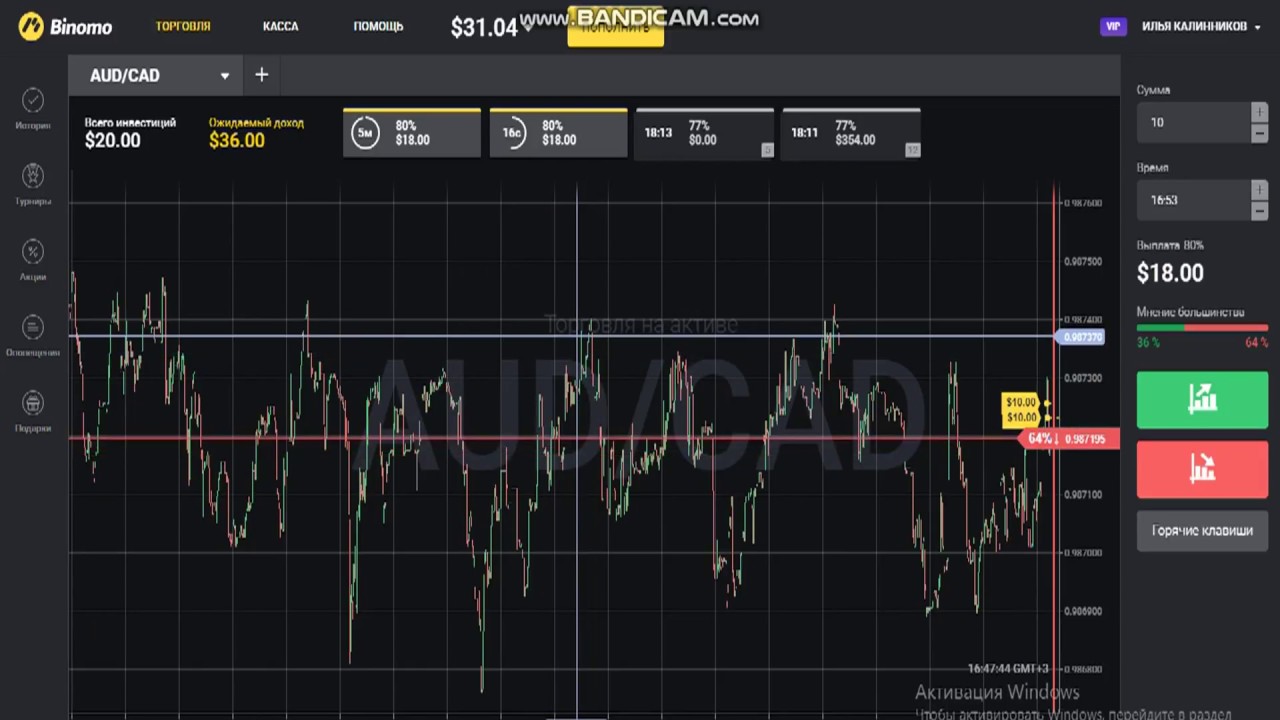Click the 5м timer circle icon

[x=366, y=133]
